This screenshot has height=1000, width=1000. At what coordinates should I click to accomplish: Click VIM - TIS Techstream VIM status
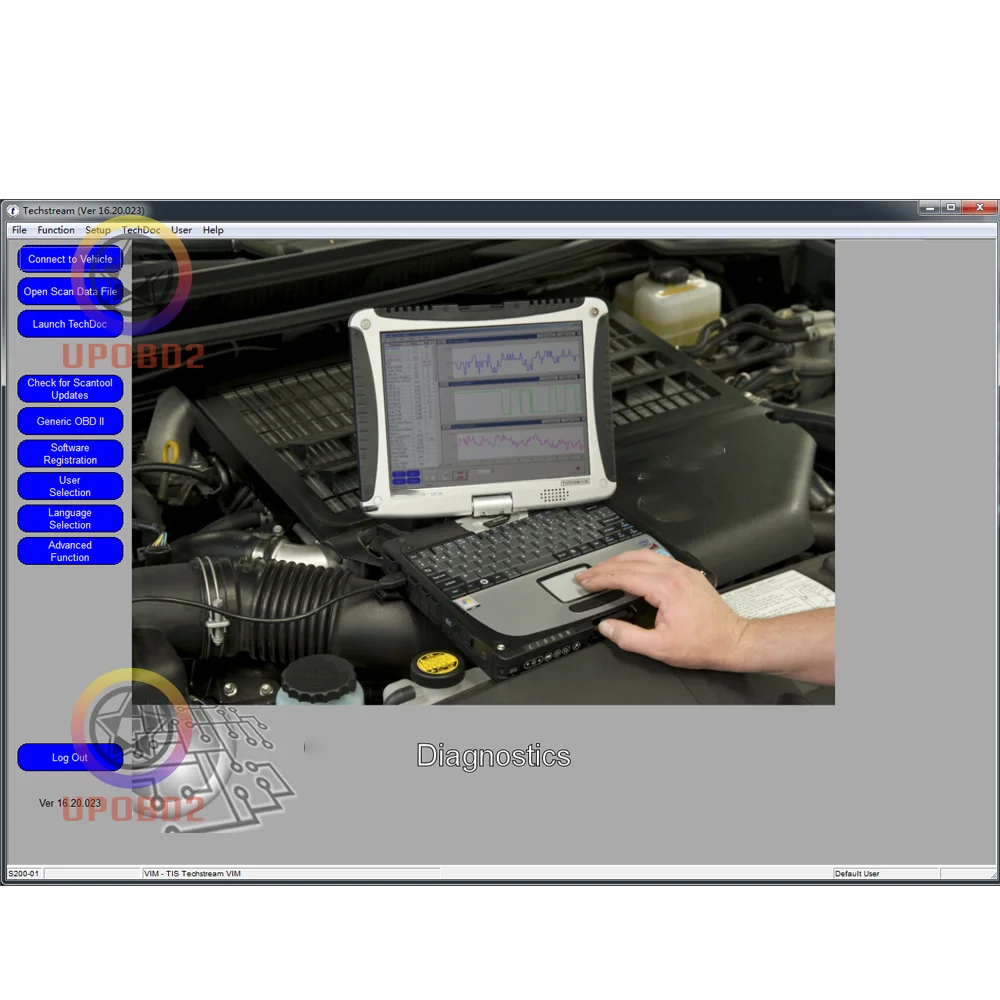pos(192,873)
